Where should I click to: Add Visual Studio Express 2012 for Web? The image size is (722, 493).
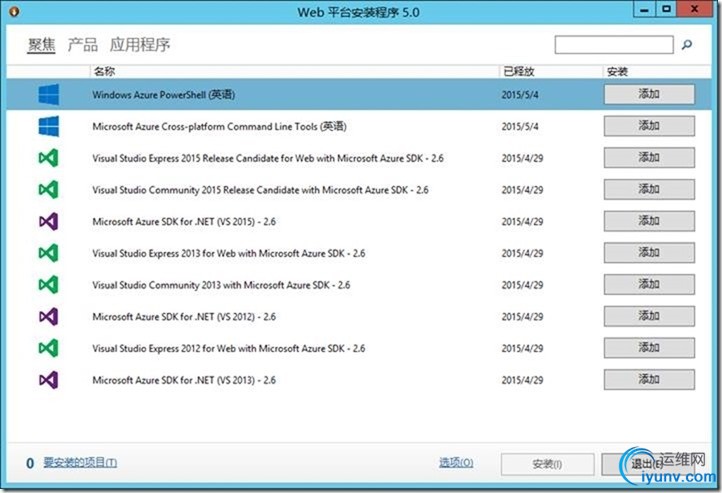[x=649, y=348]
